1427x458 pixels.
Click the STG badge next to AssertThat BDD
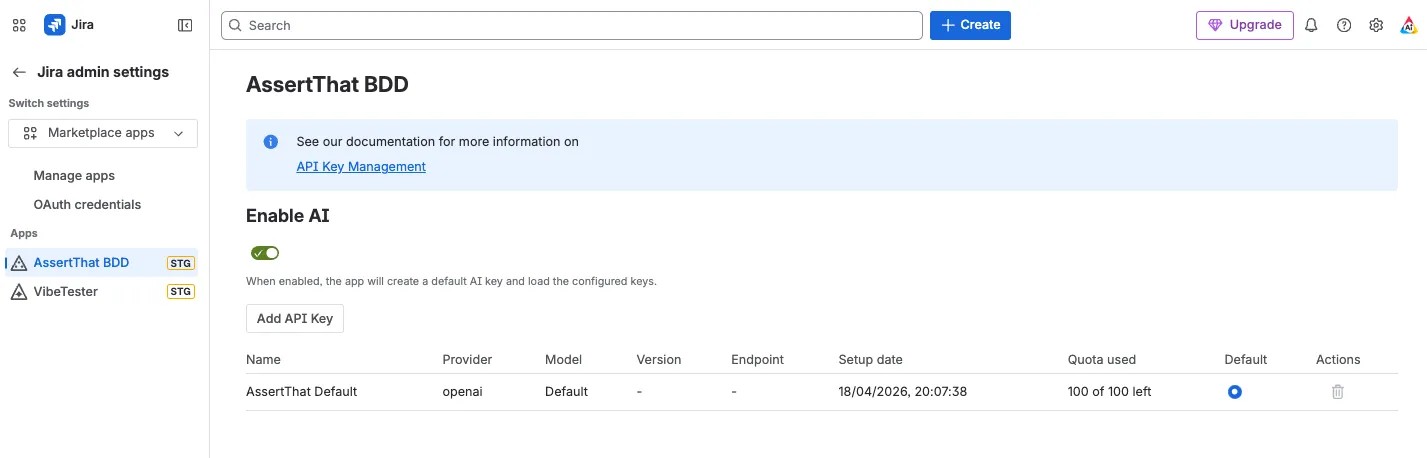[x=181, y=263]
